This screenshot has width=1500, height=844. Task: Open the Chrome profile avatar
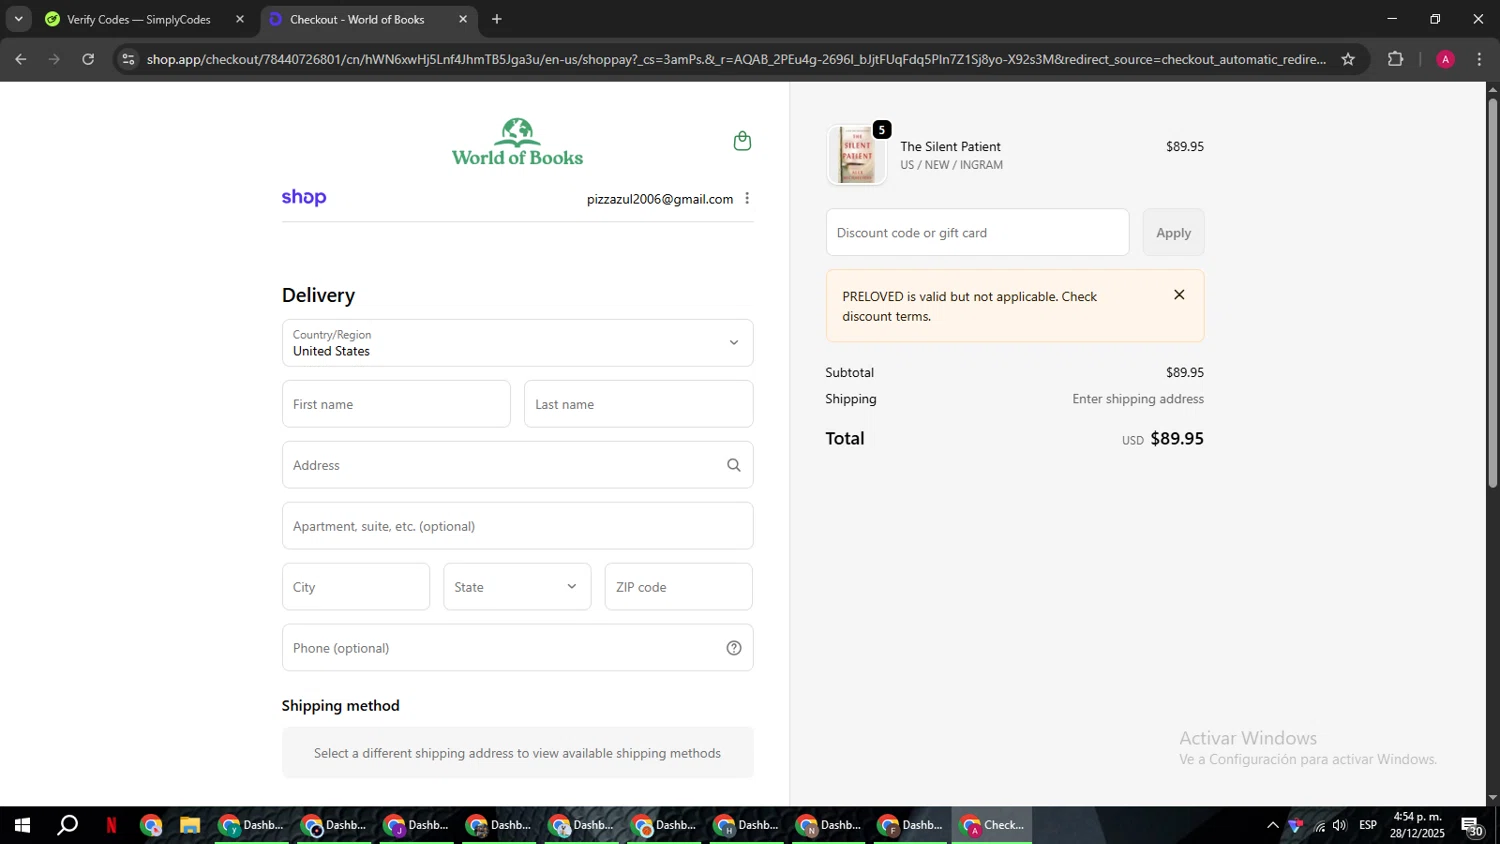(1445, 59)
